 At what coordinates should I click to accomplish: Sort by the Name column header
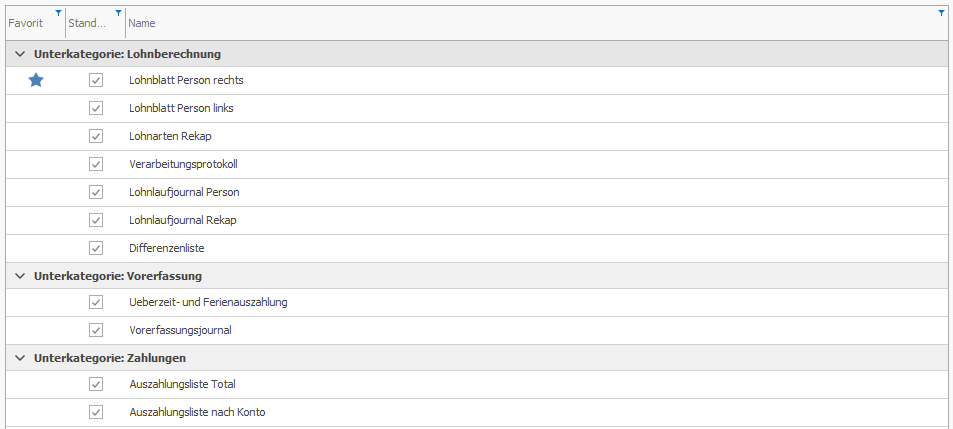(500, 22)
